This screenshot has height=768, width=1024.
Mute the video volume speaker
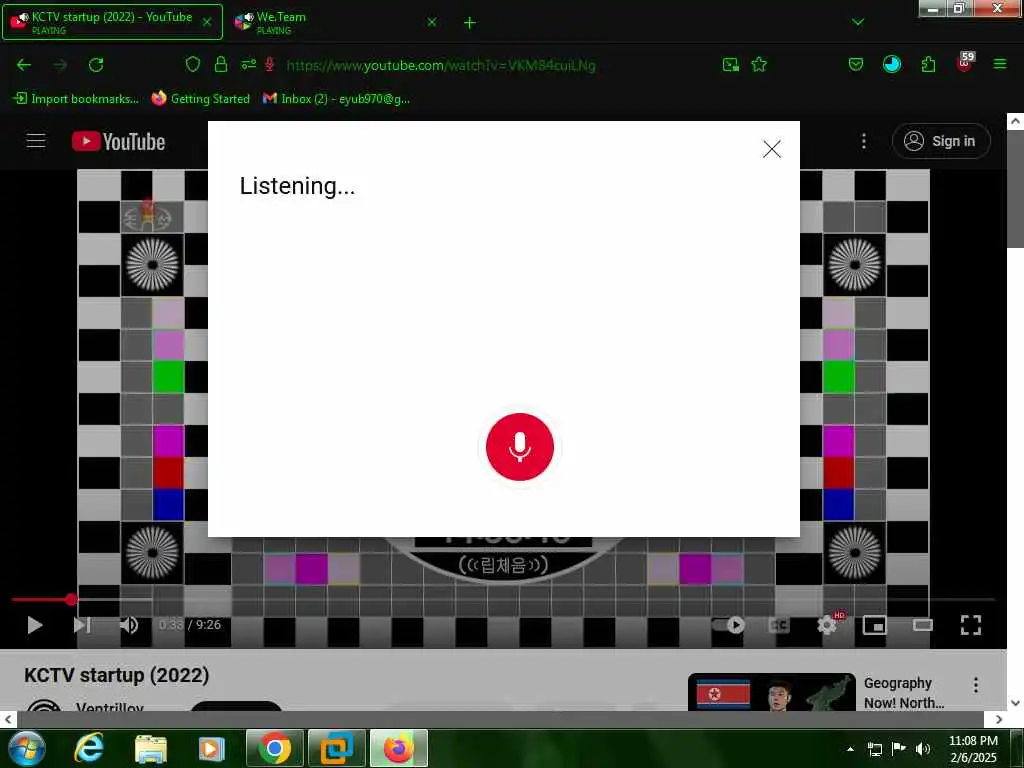129,625
